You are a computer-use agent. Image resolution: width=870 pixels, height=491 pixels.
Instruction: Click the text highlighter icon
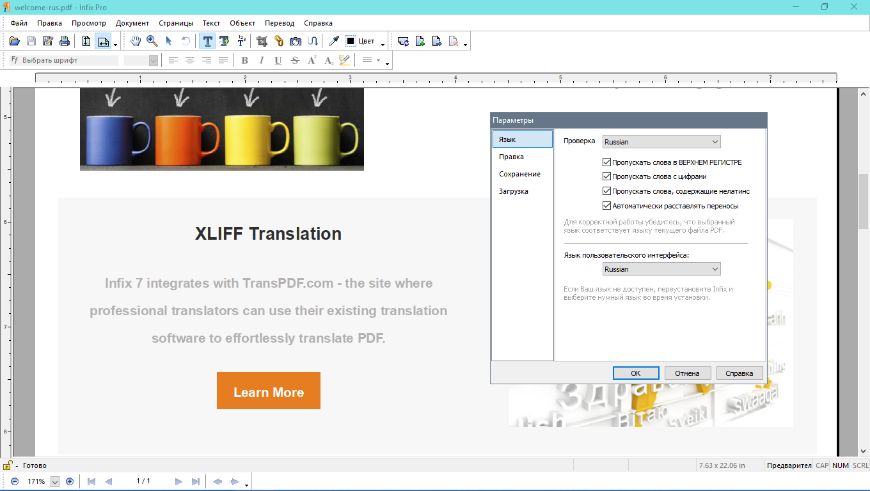[345, 60]
